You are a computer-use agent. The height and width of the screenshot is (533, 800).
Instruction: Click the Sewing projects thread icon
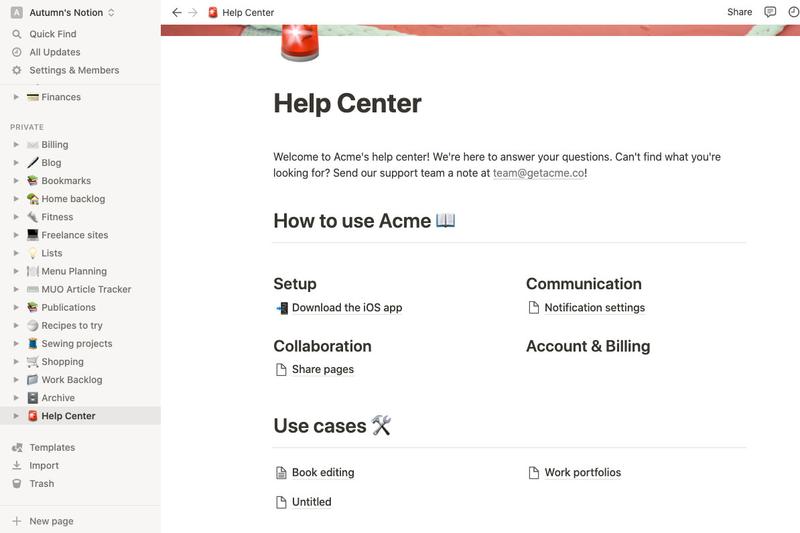tap(33, 344)
